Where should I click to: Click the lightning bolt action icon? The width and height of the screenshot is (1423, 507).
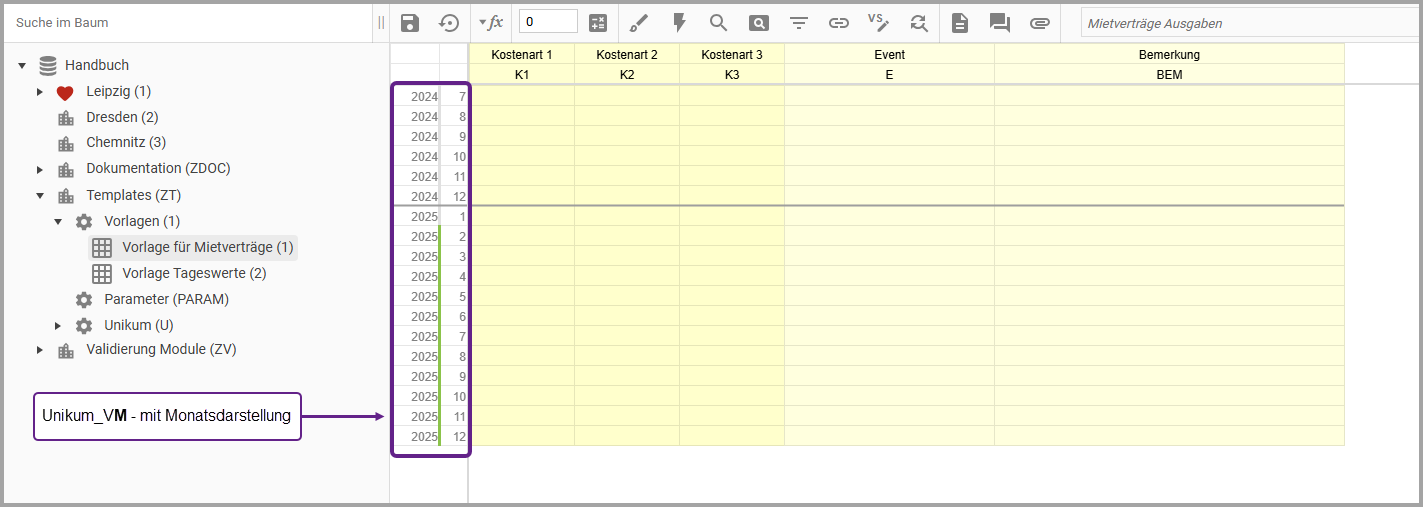coord(679,23)
